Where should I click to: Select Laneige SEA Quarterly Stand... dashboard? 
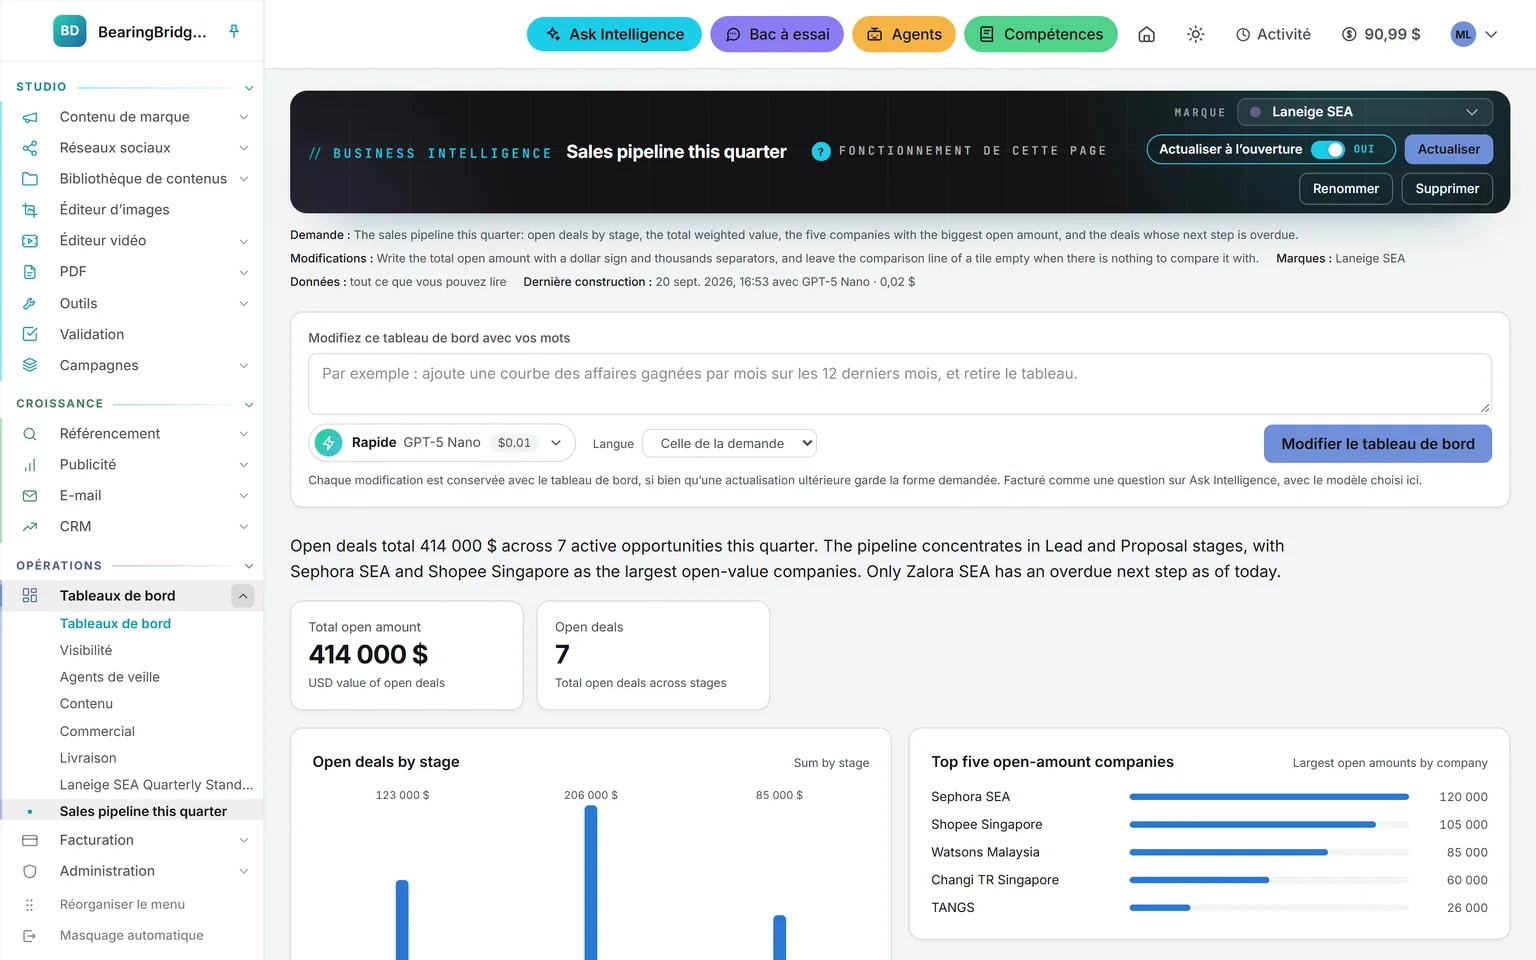(x=157, y=785)
